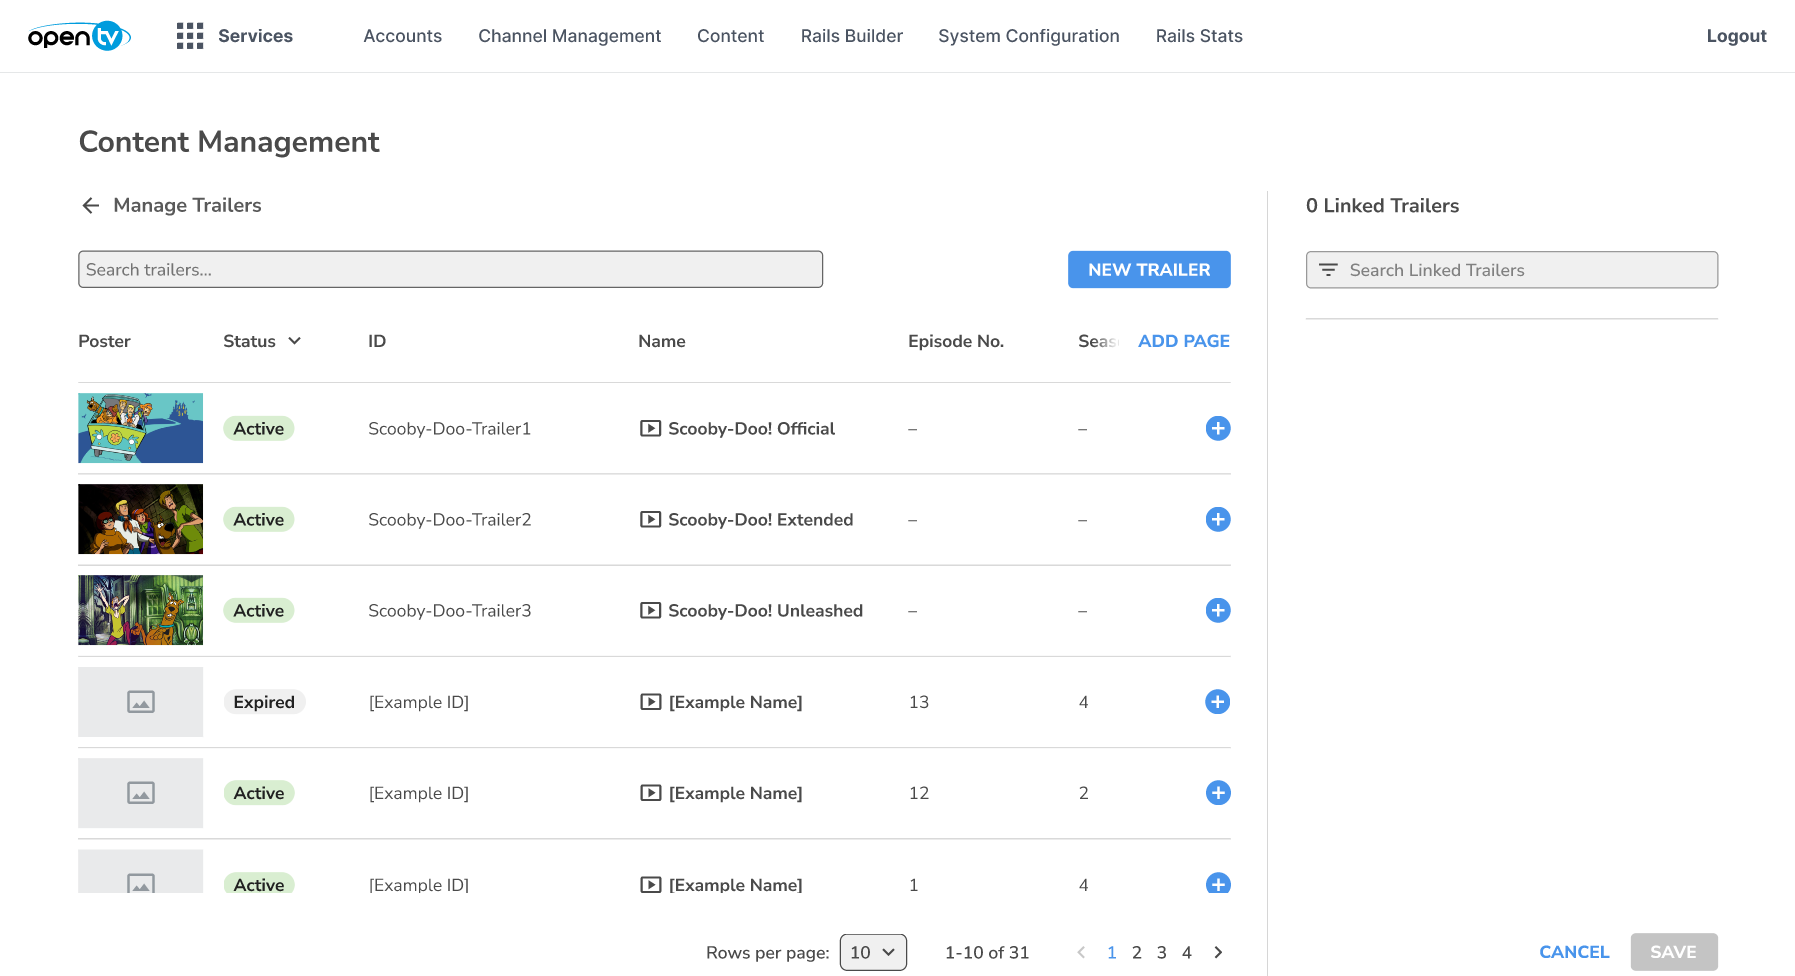1795x976 pixels.
Task: Open the Accounts menu
Action: [x=403, y=36]
